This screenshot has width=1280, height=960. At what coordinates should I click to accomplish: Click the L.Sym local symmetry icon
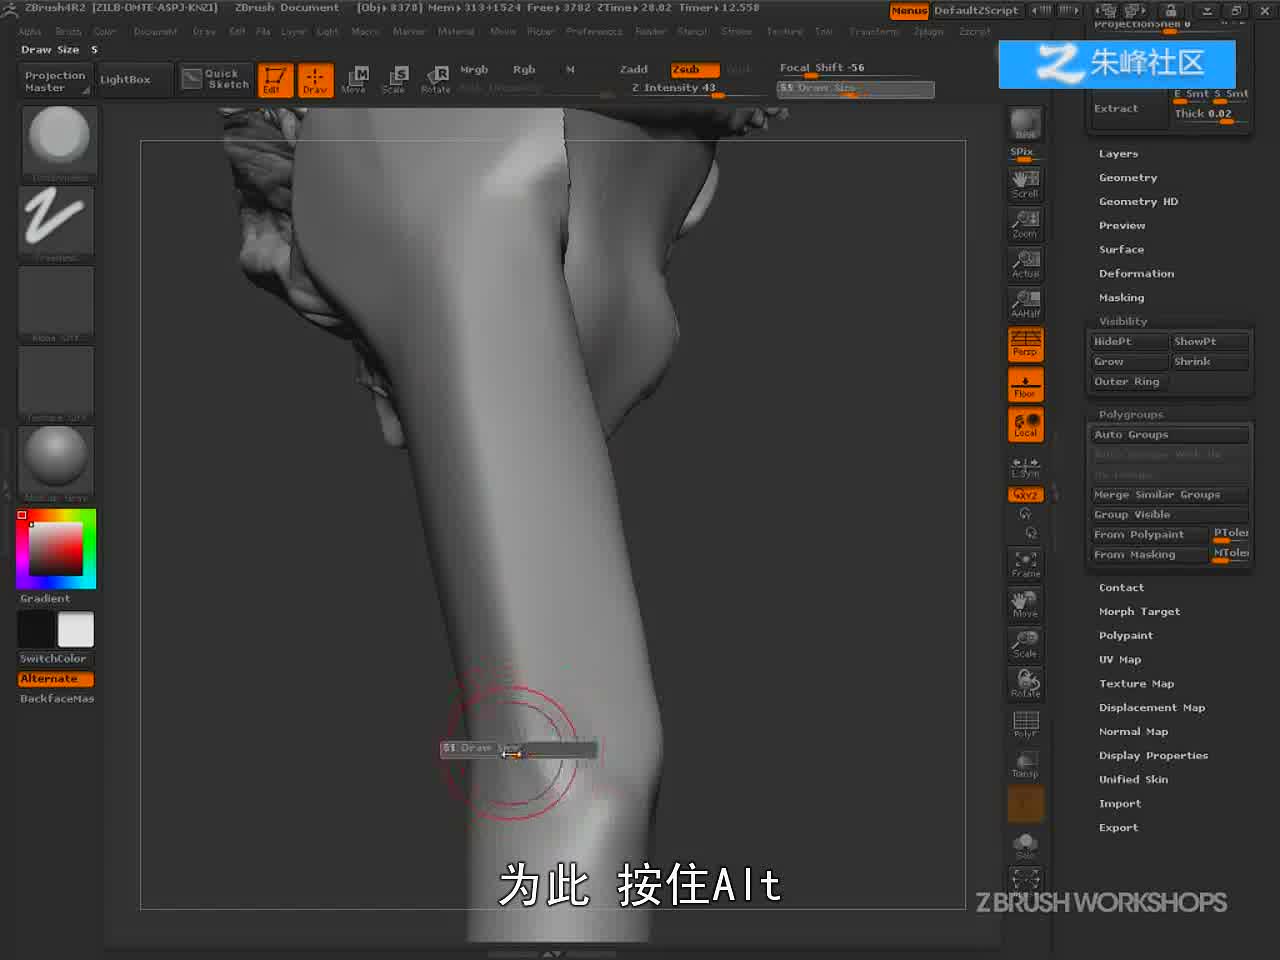(x=1025, y=467)
